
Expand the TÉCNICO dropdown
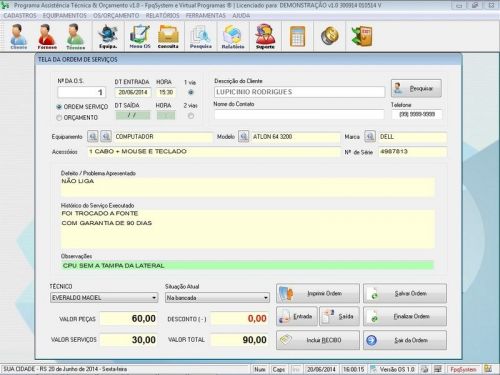[154, 298]
